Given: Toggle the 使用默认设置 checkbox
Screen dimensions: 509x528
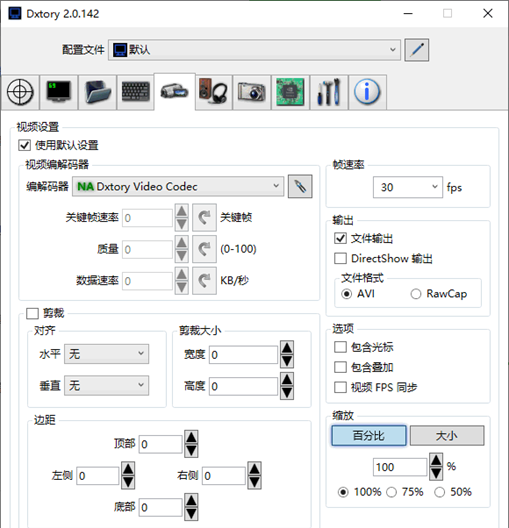Looking at the screenshot, I should pos(25,145).
